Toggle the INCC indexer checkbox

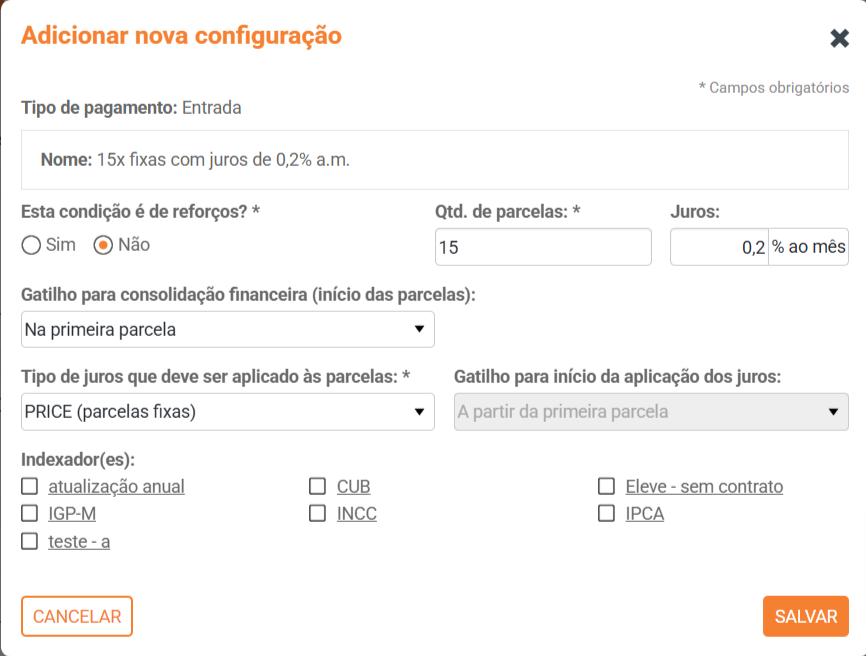tap(318, 514)
